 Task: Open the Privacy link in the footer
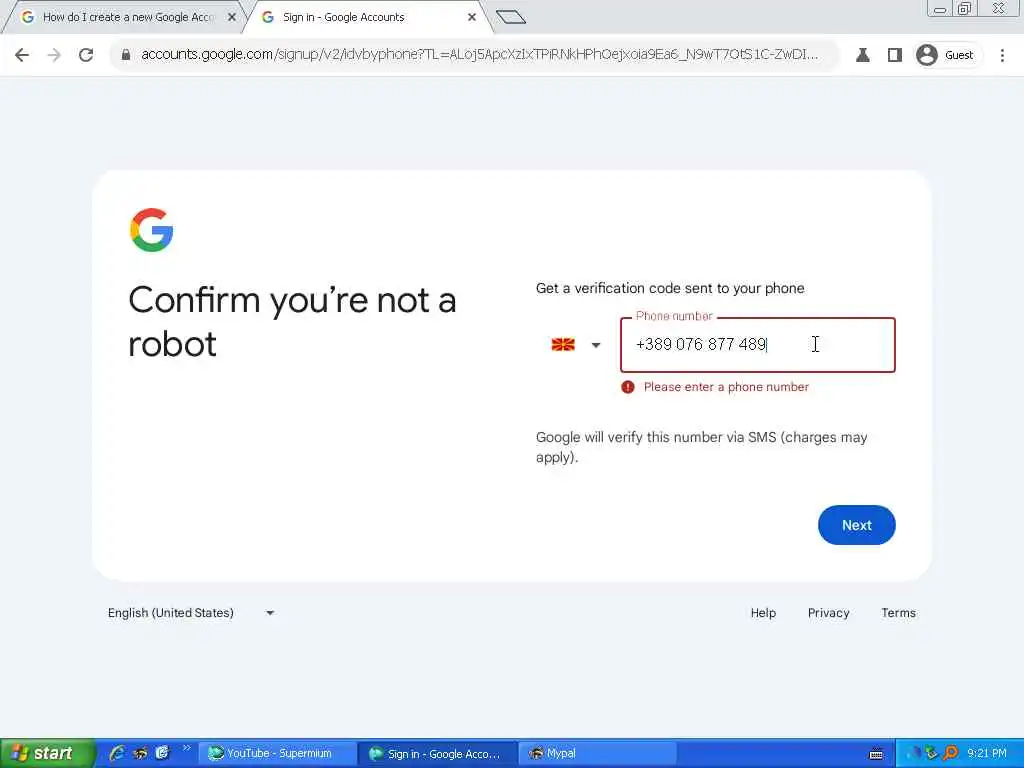click(828, 613)
